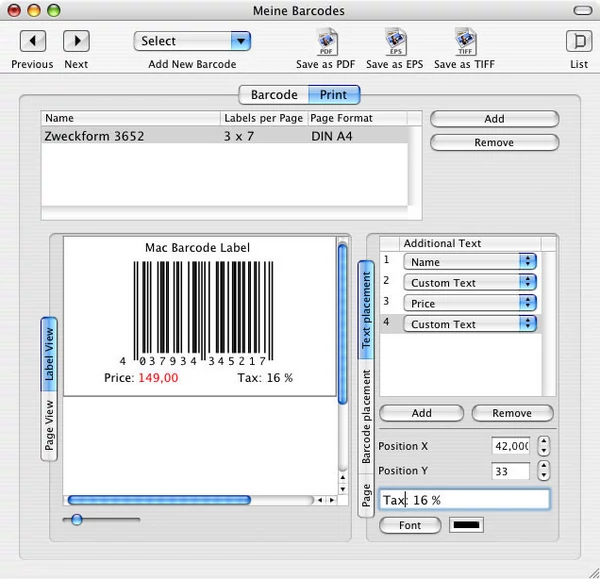Click the 'Tax: 16 %' text in preview

point(265,378)
